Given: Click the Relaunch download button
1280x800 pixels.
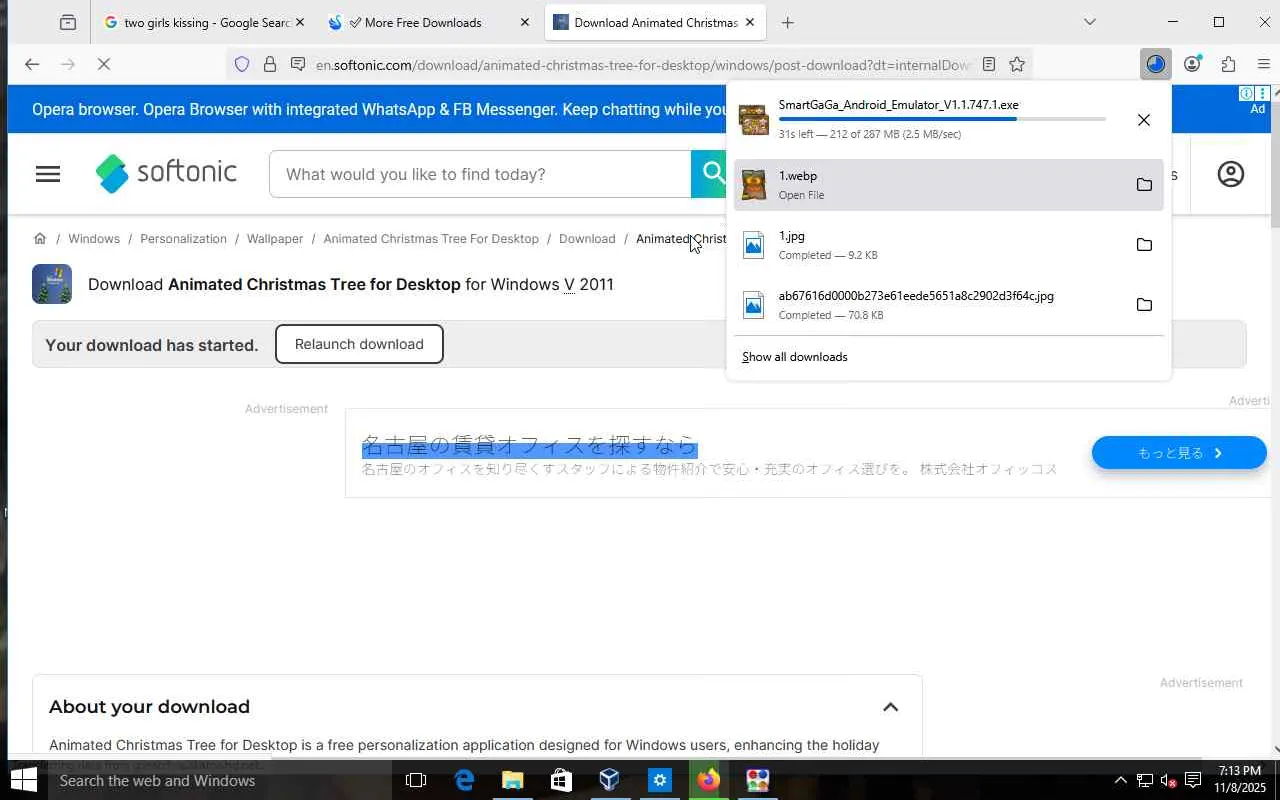Looking at the screenshot, I should pos(359,344).
